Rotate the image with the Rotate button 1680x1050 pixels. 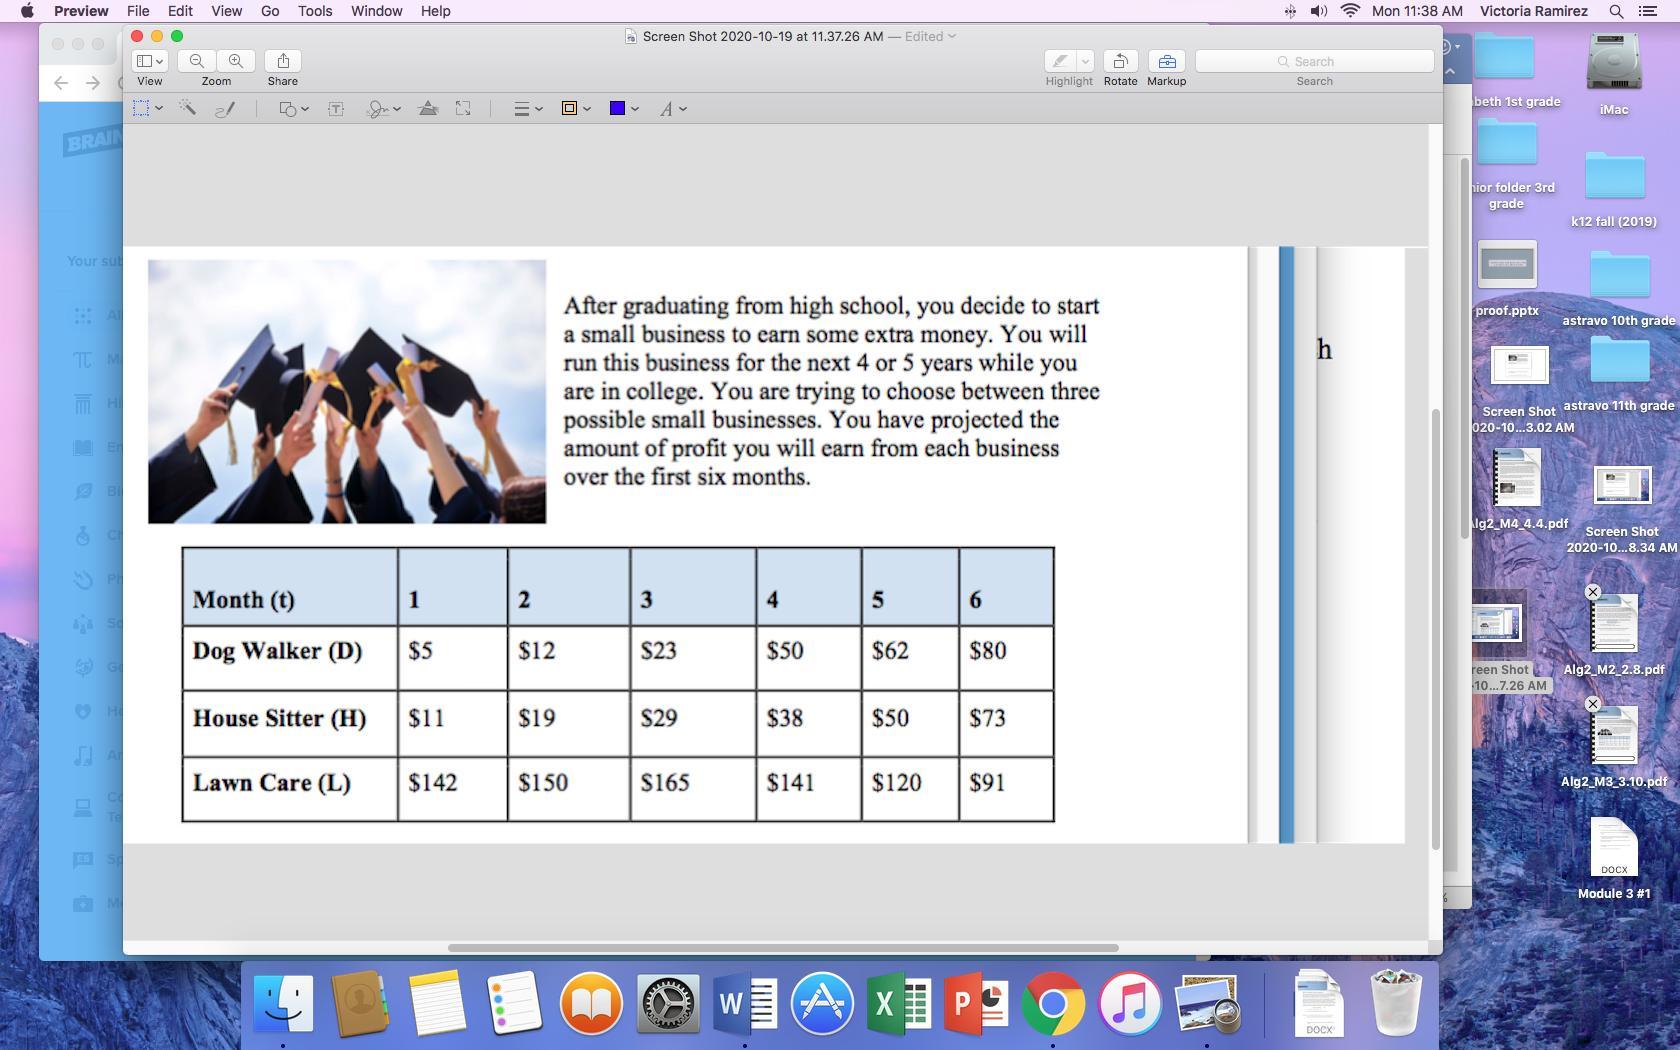[x=1121, y=61]
